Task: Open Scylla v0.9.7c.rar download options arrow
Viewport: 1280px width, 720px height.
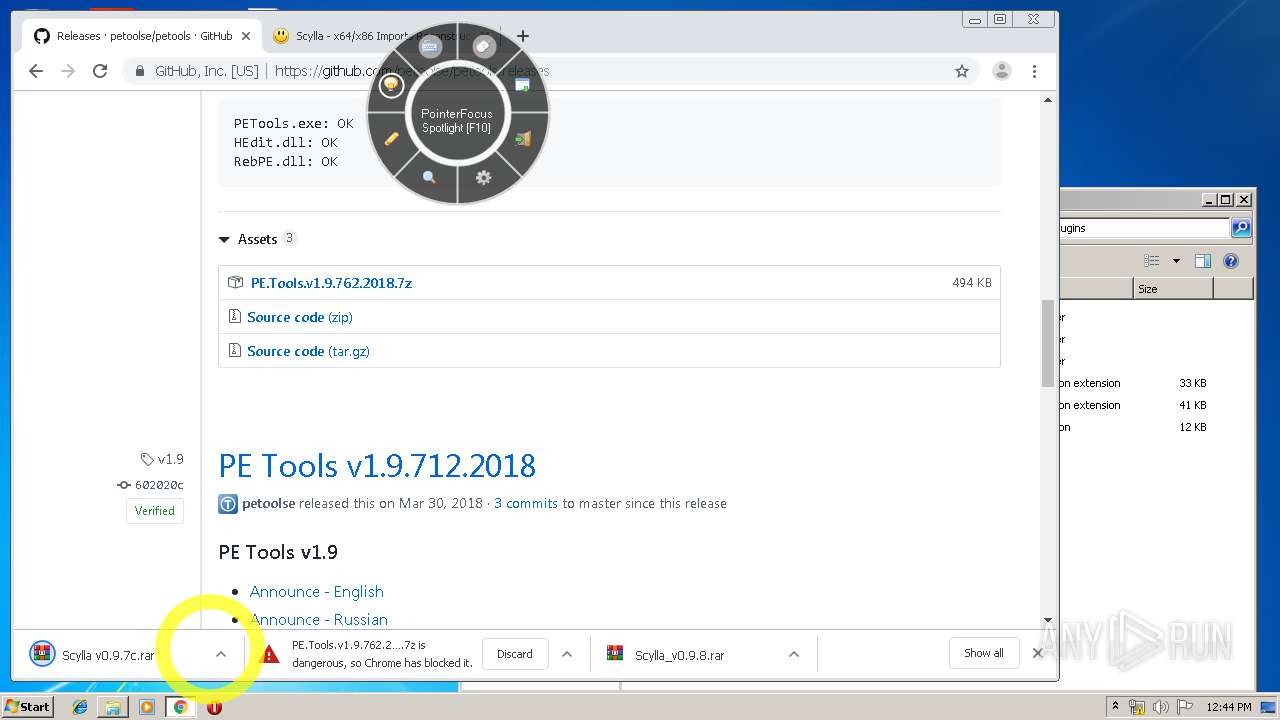Action: pyautogui.click(x=221, y=654)
